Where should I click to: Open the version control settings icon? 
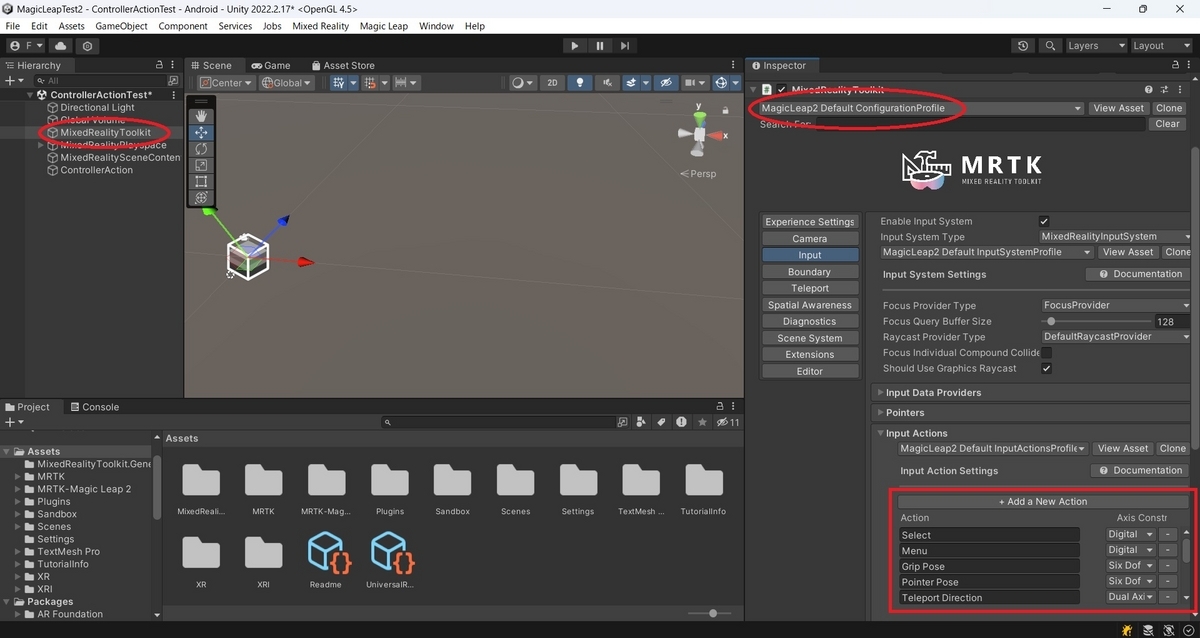(88, 46)
